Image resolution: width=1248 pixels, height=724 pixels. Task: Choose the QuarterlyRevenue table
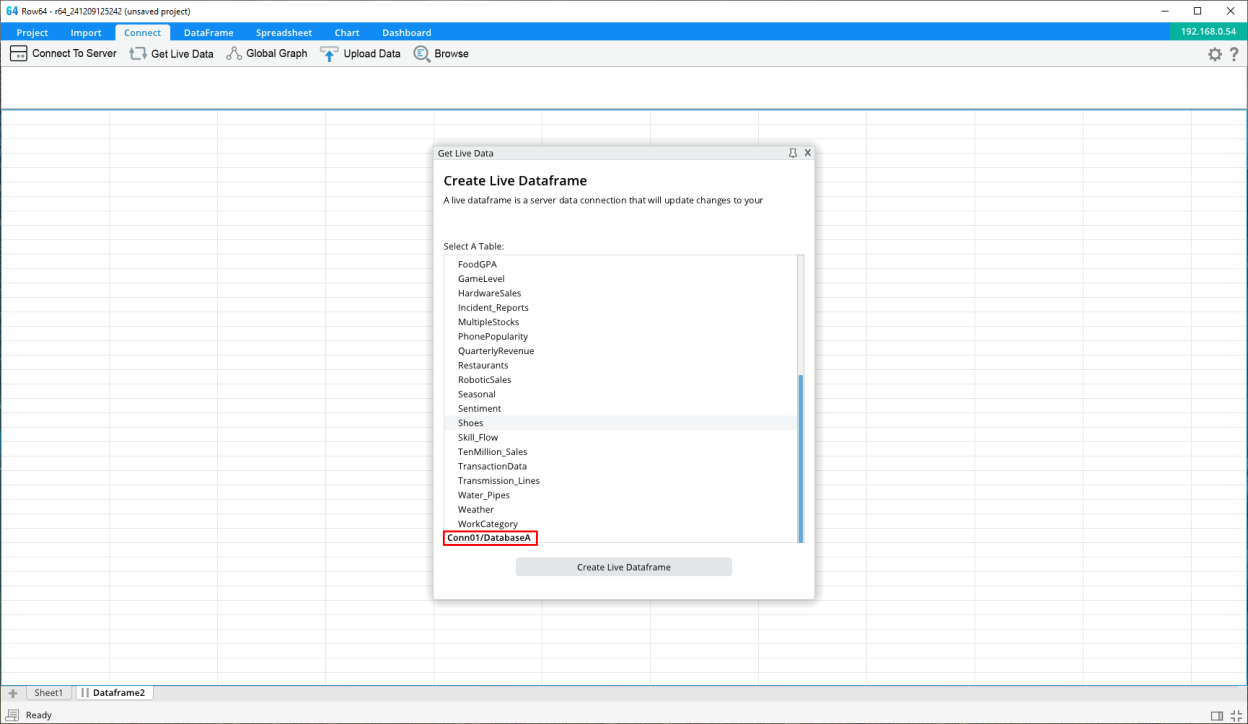point(496,351)
